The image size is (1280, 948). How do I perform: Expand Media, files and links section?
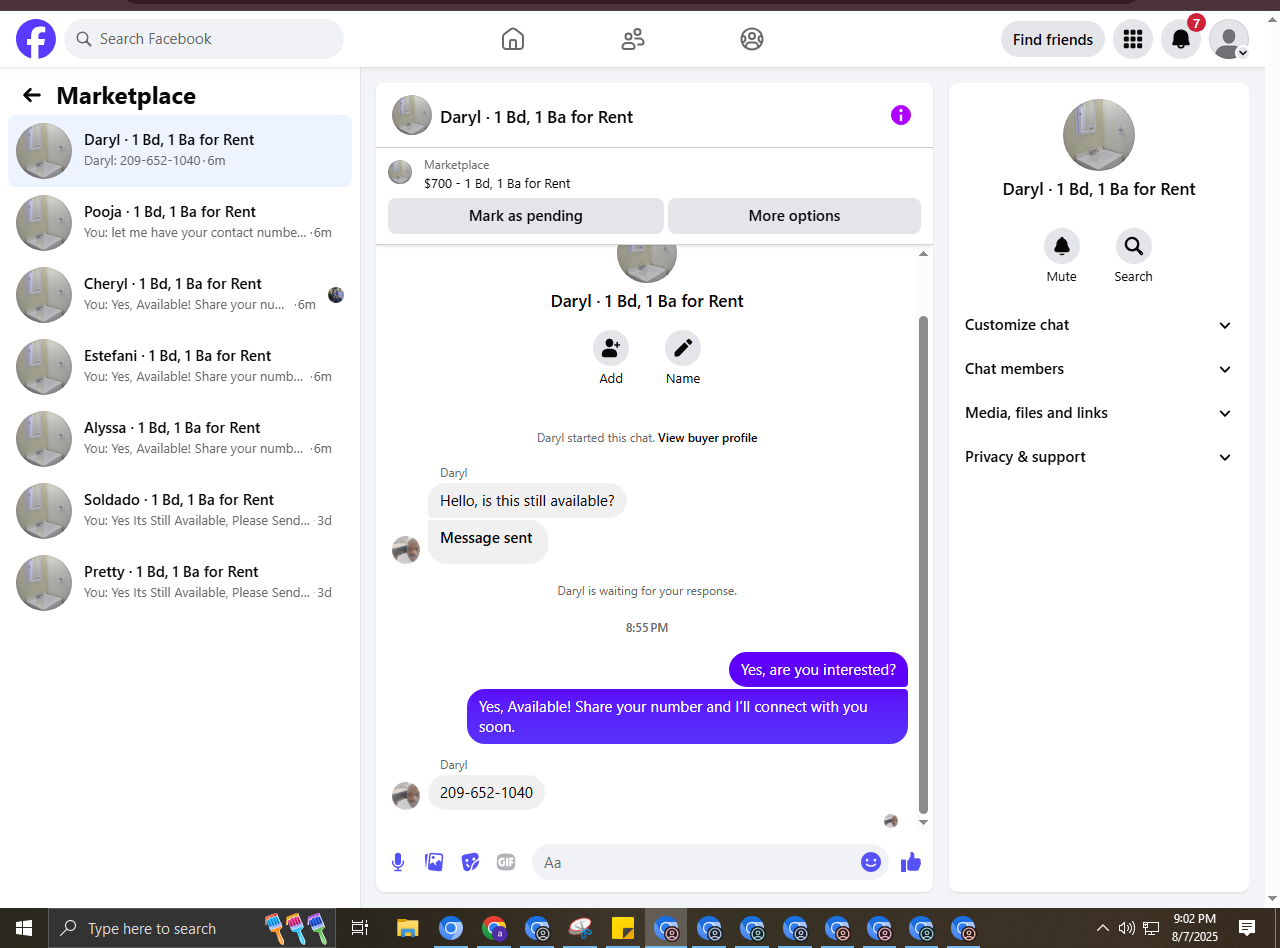tap(1099, 413)
